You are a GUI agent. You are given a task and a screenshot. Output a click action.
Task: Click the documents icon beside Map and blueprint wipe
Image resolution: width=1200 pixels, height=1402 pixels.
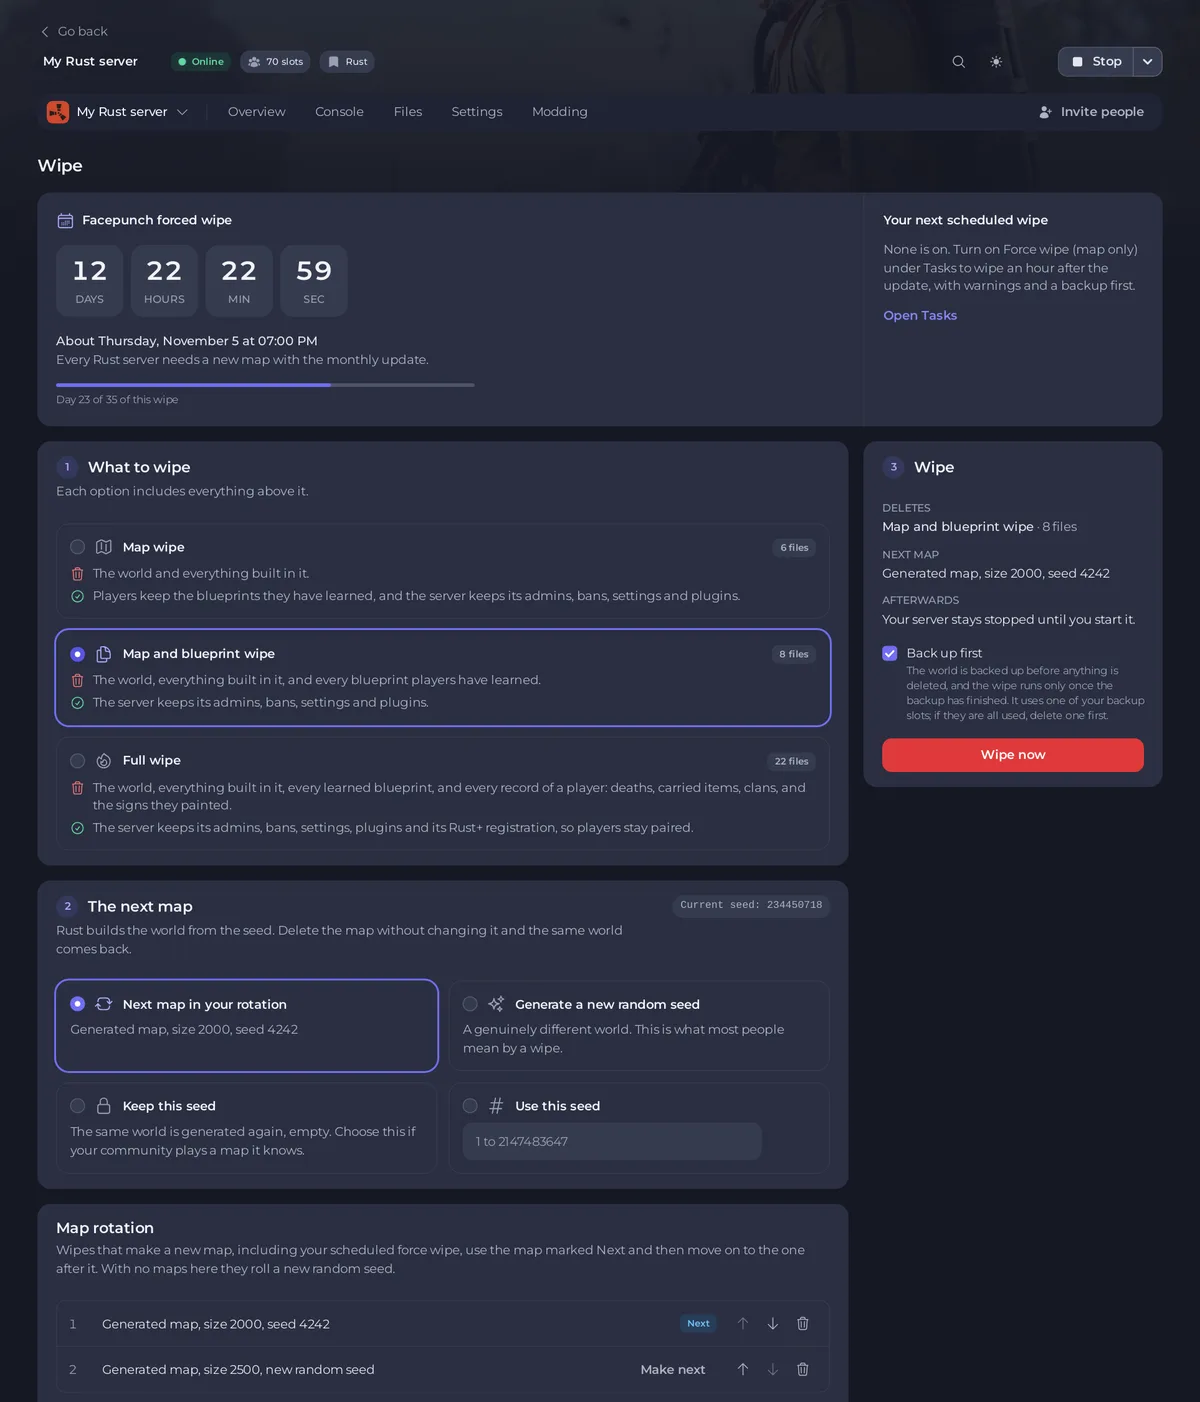[x=103, y=654]
